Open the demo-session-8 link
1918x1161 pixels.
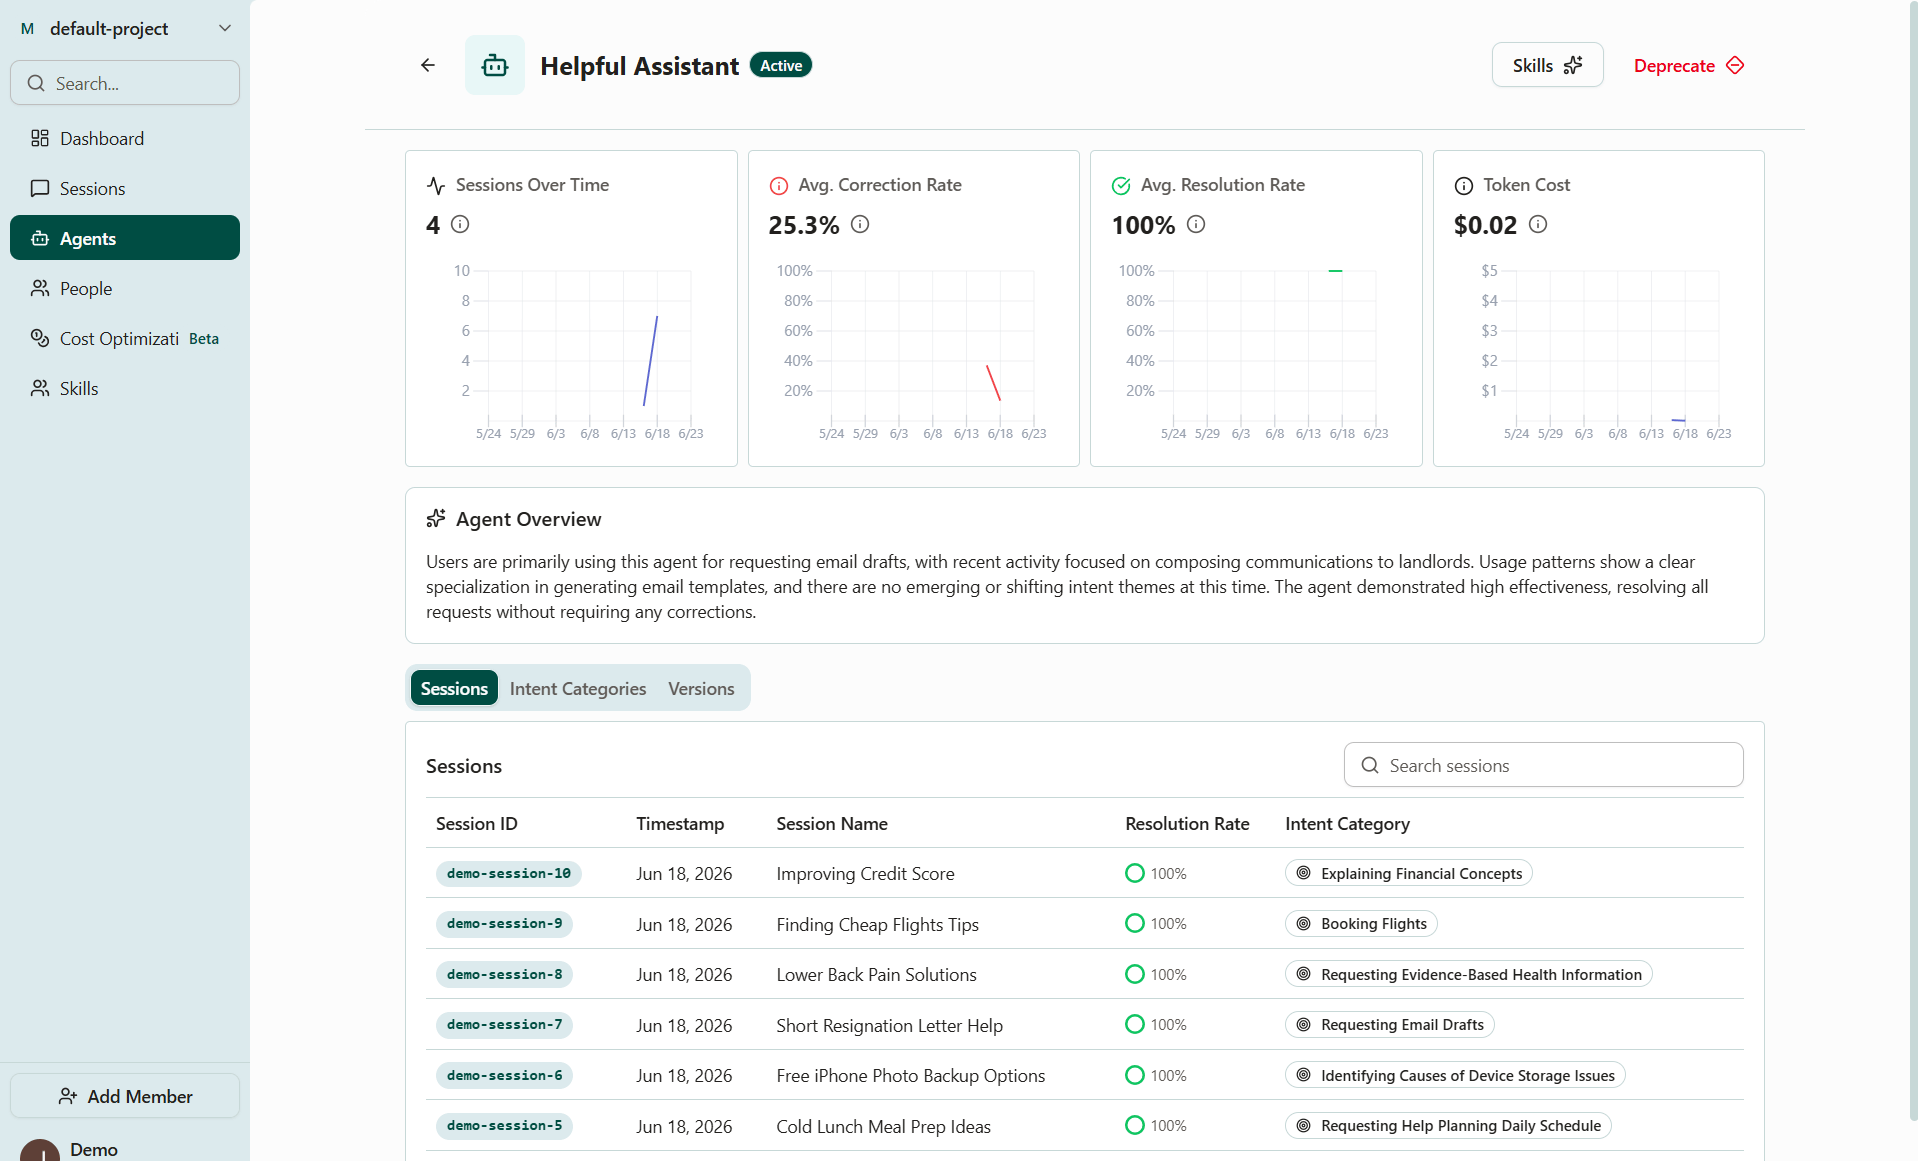[504, 974]
